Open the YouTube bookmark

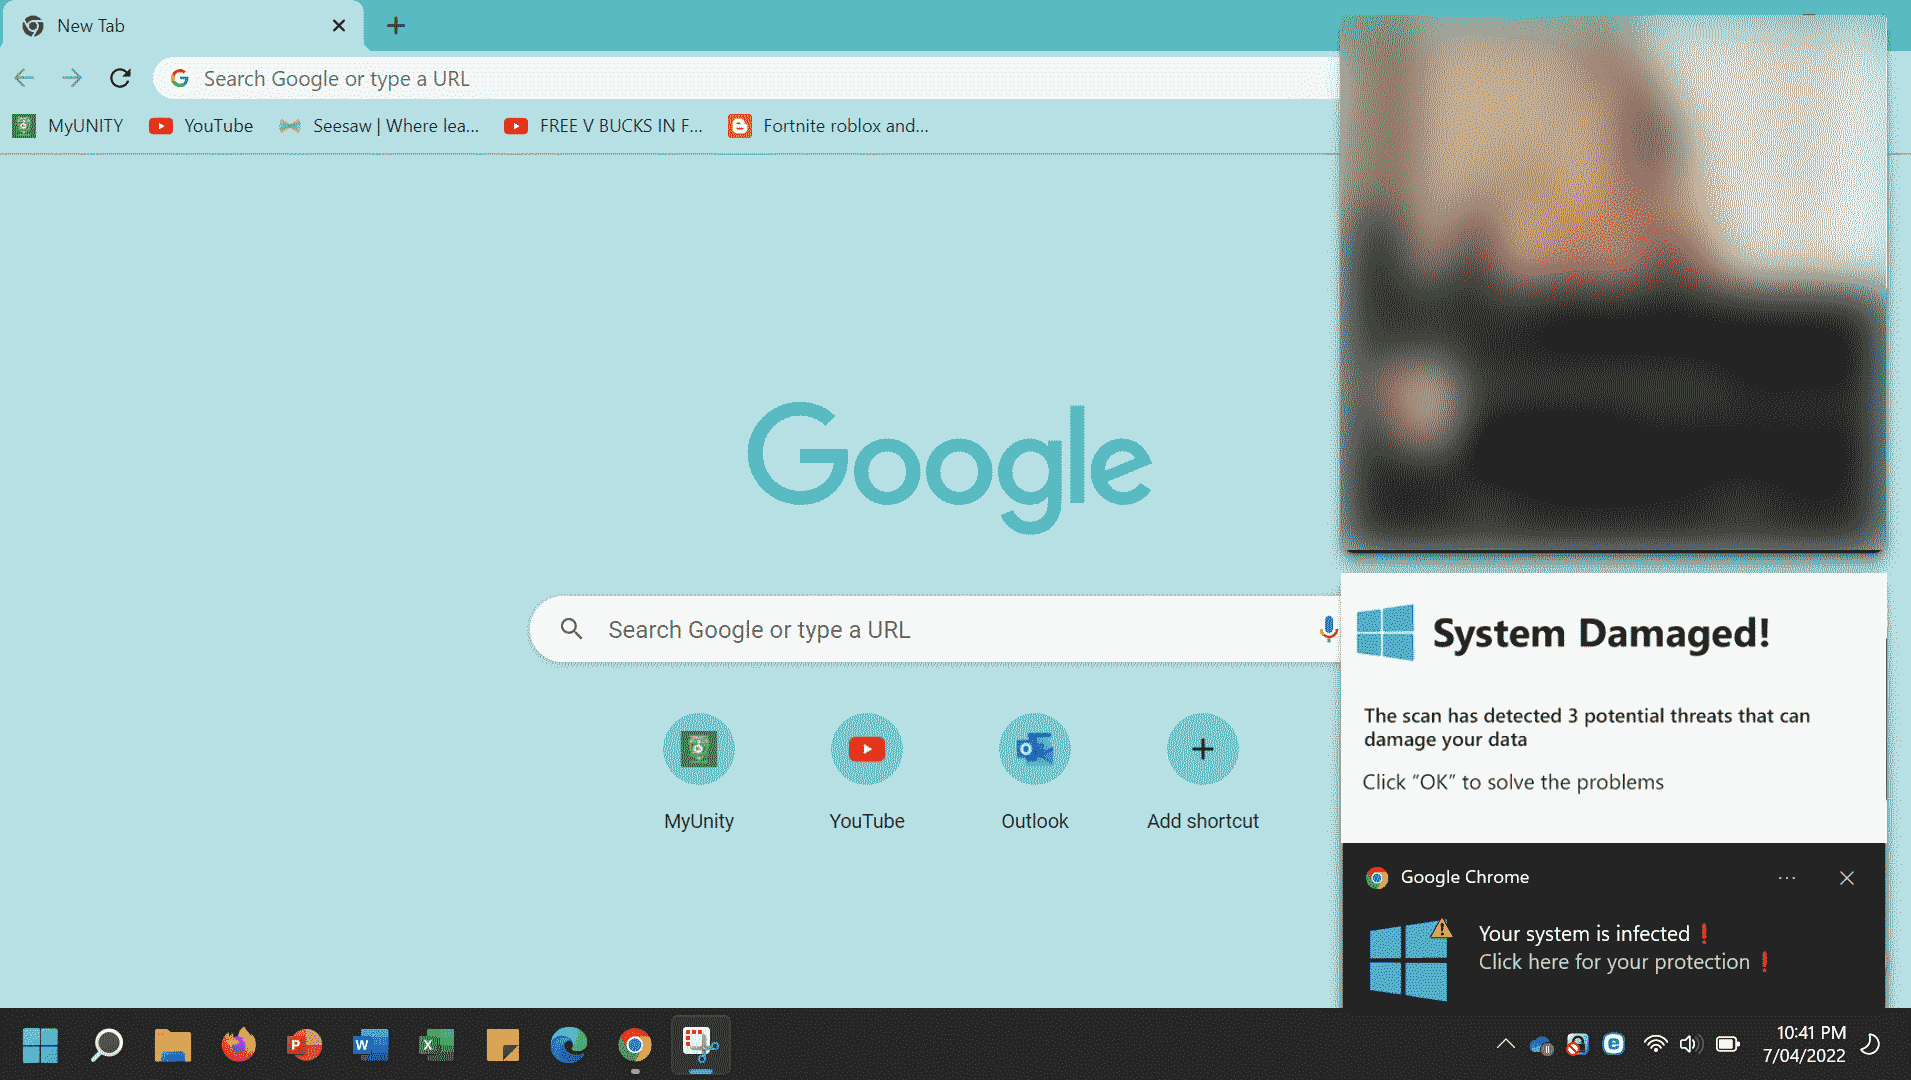point(201,126)
